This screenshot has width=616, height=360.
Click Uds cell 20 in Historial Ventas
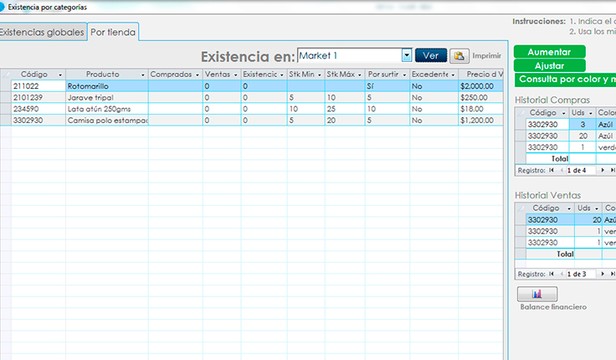tap(588, 220)
